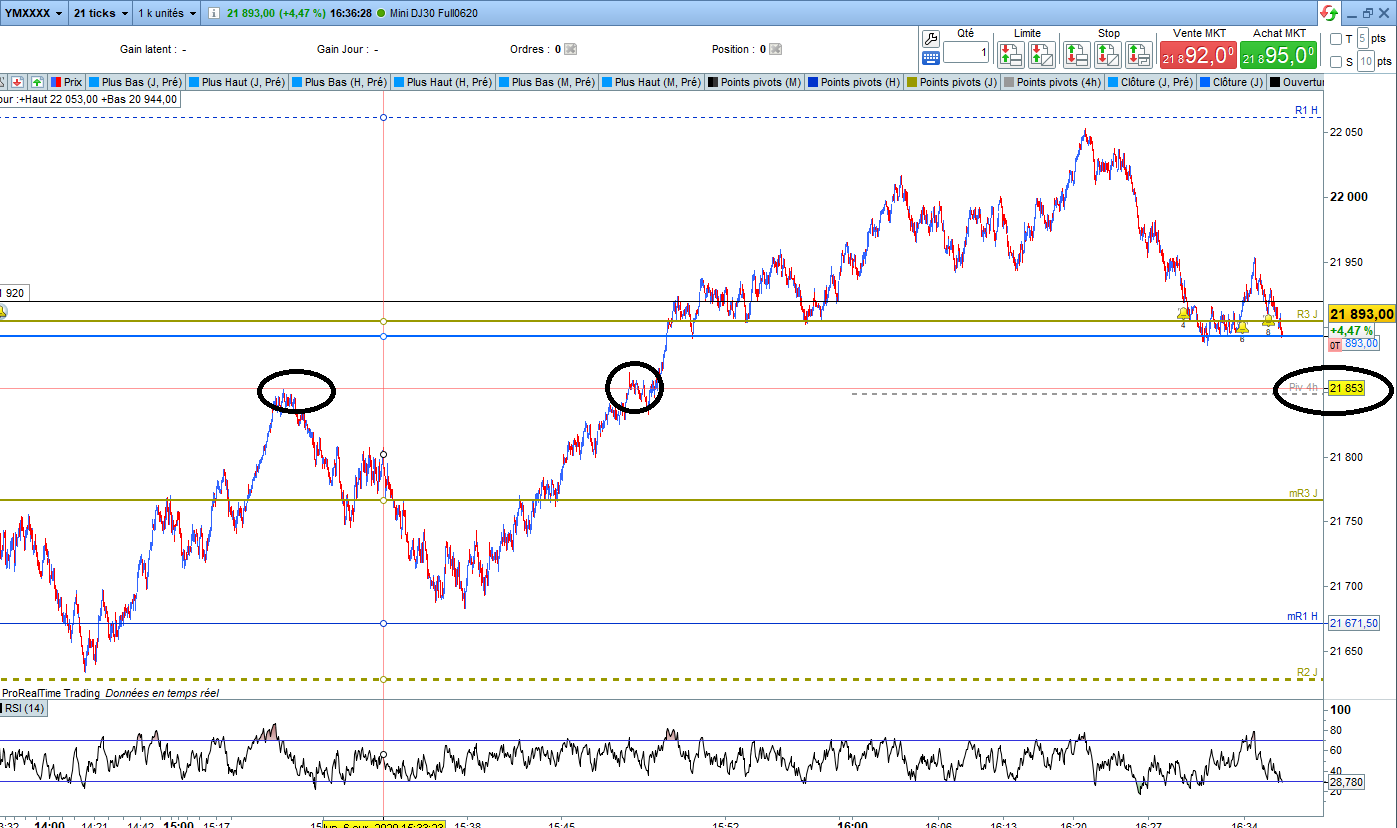
Task: Click the R3 J pivot label
Action: 1307,313
